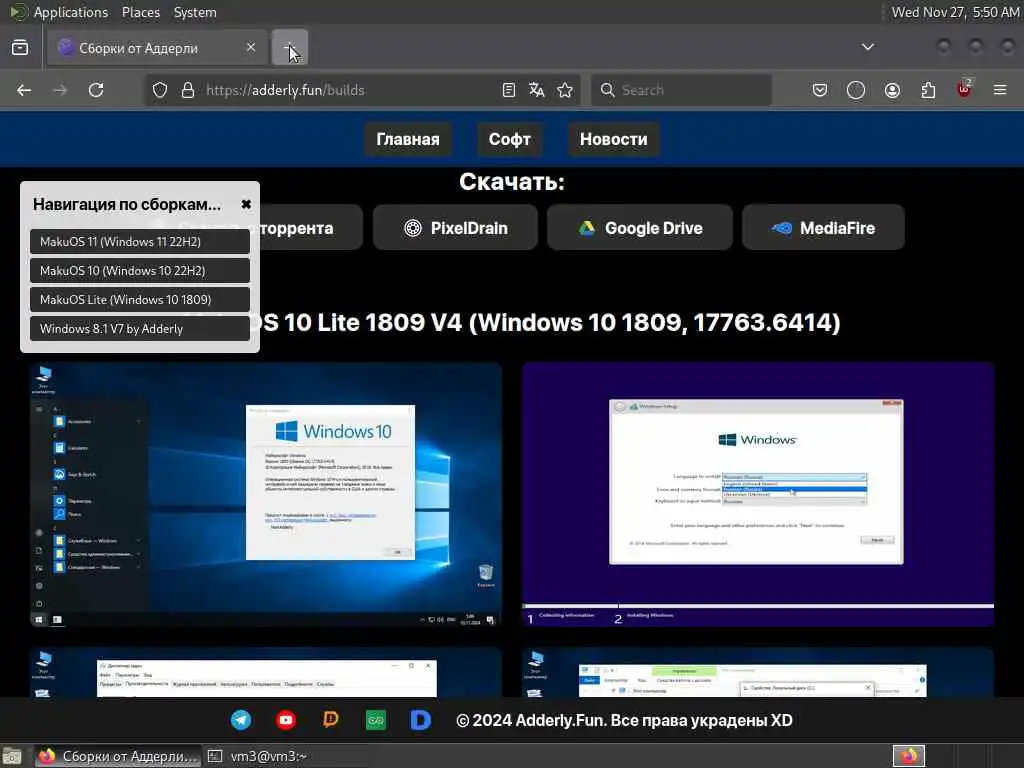Open the Telegram footer icon

(x=241, y=720)
